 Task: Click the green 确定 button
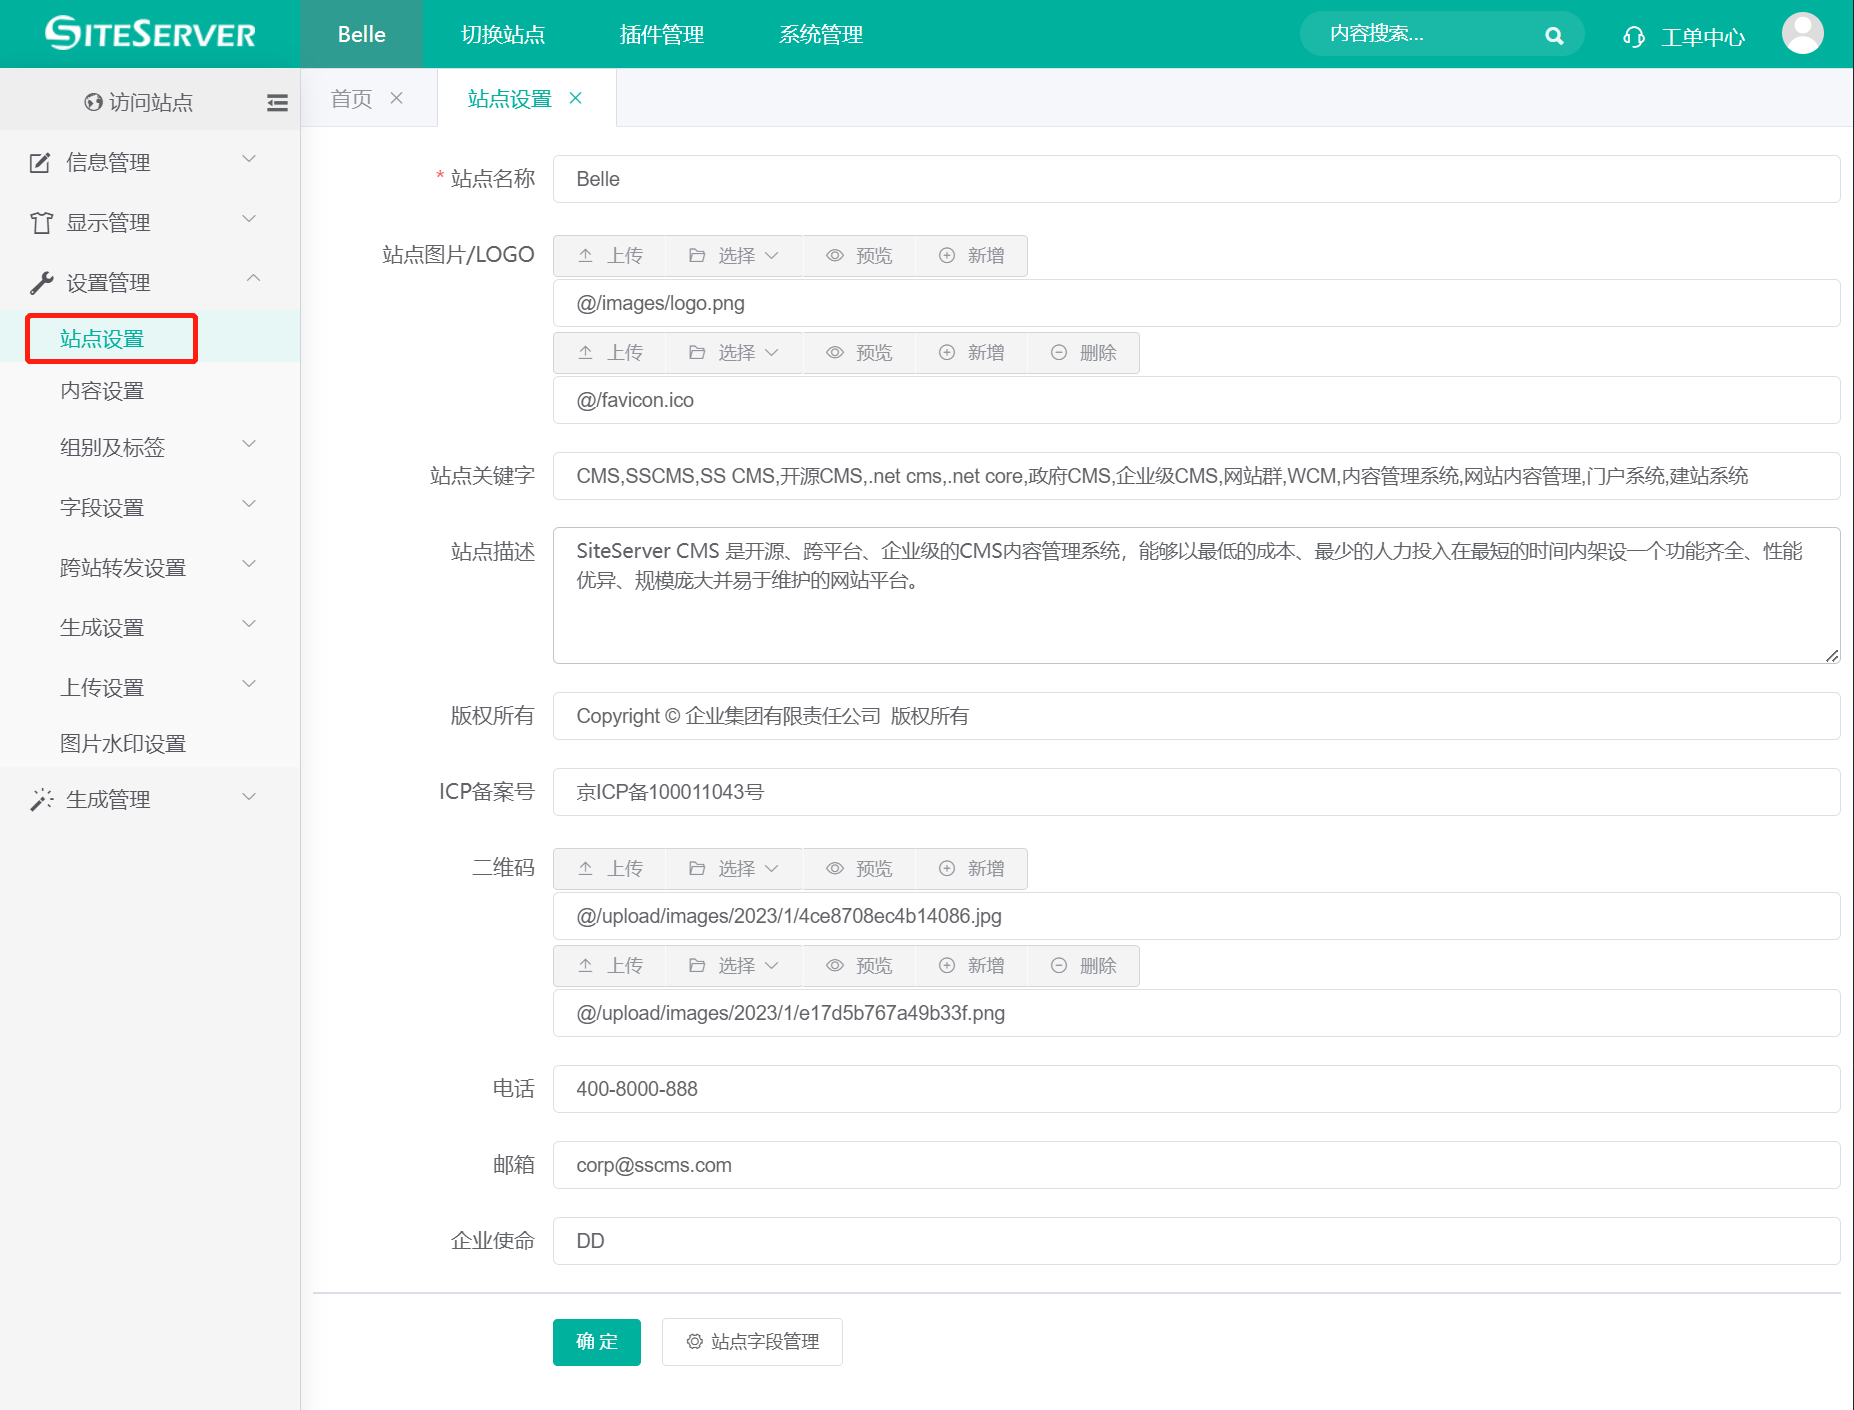(596, 1341)
